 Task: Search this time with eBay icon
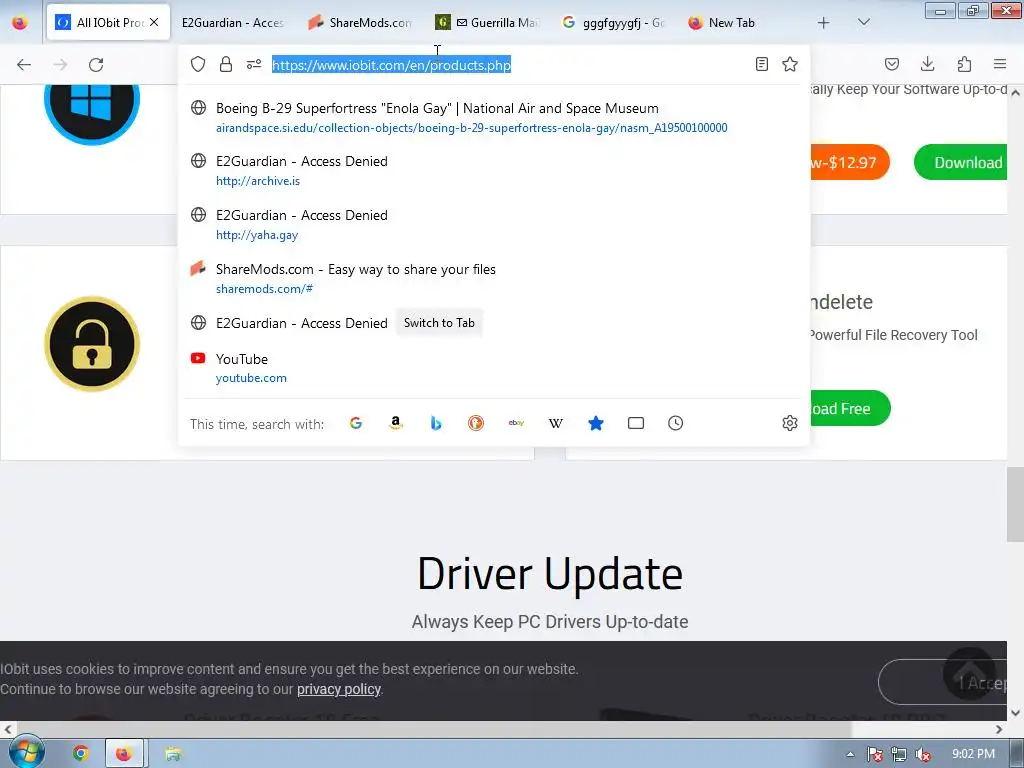point(516,423)
